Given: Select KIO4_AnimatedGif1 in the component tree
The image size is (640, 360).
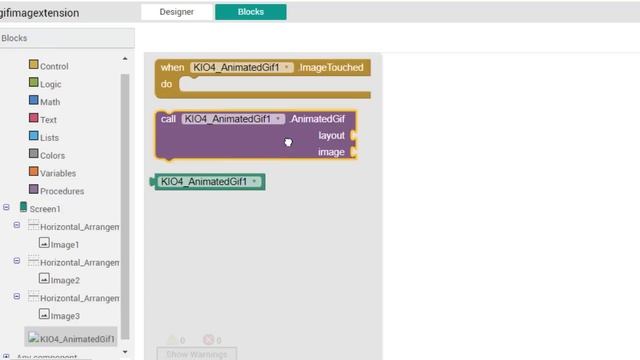Looking at the screenshot, I should coord(77,339).
